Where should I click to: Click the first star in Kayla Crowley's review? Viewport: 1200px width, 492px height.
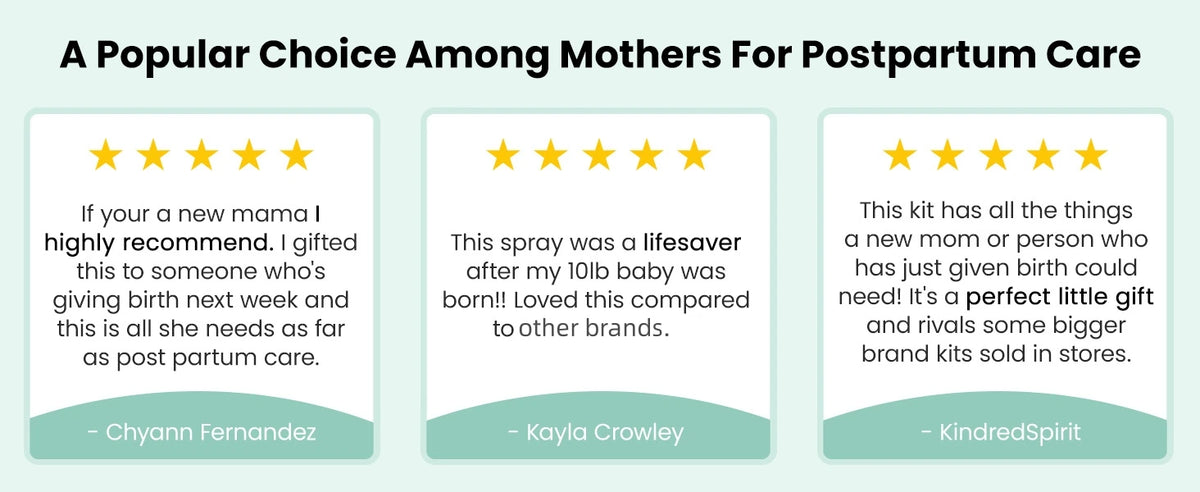pos(502,155)
